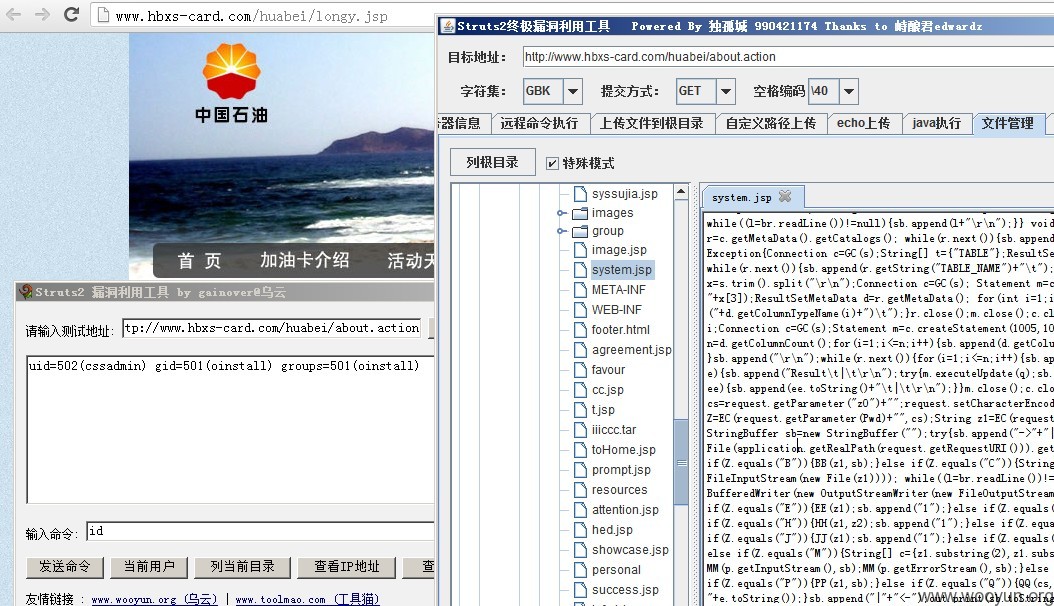Select system.jsp in file tree
Image resolution: width=1054 pixels, height=606 pixels.
(x=621, y=269)
